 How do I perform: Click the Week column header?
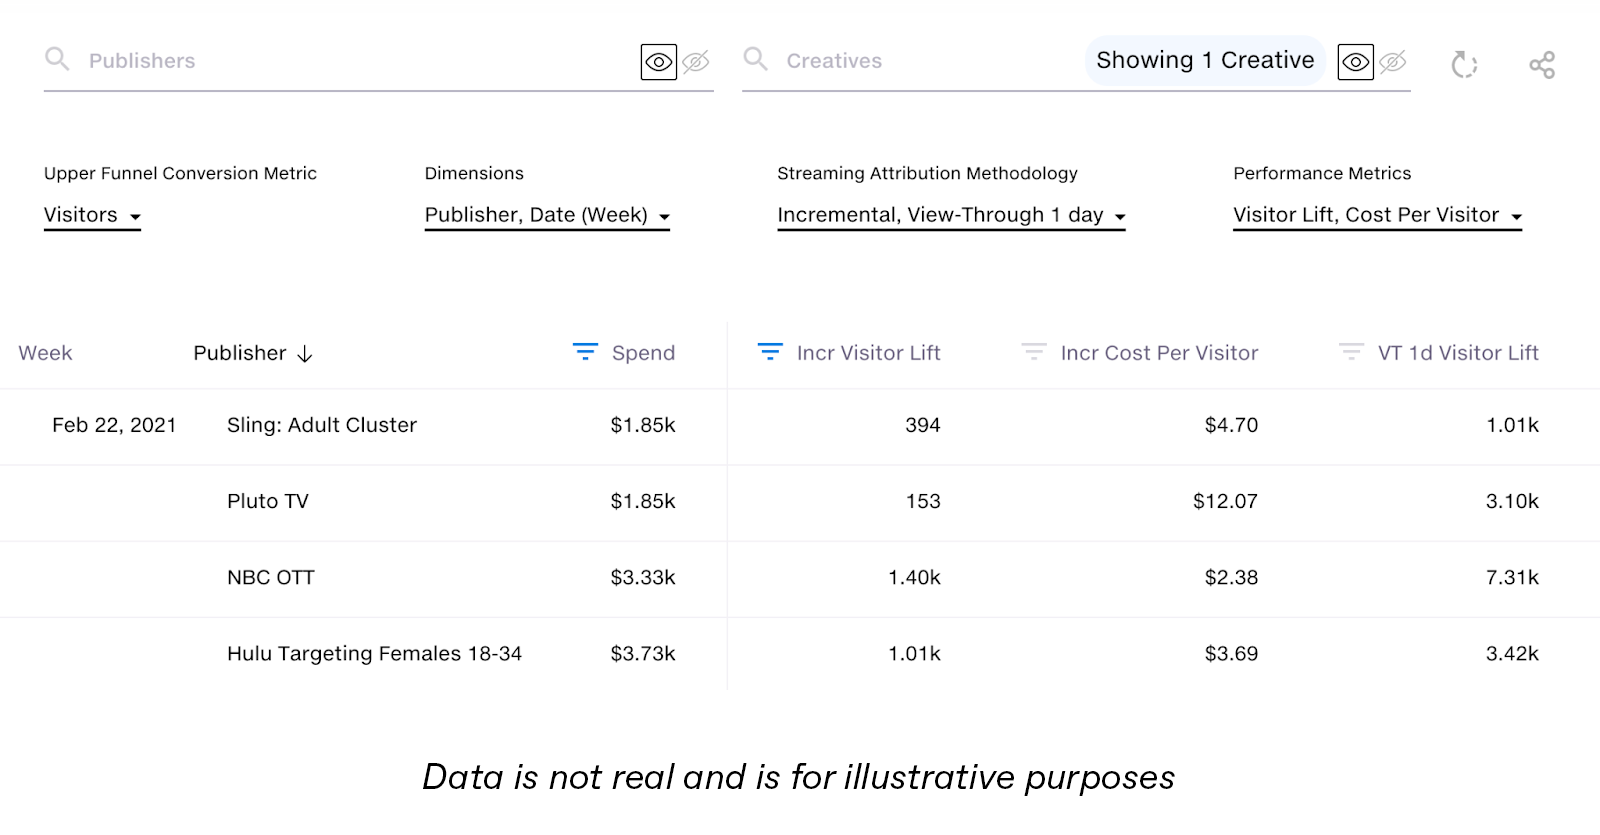coord(45,353)
